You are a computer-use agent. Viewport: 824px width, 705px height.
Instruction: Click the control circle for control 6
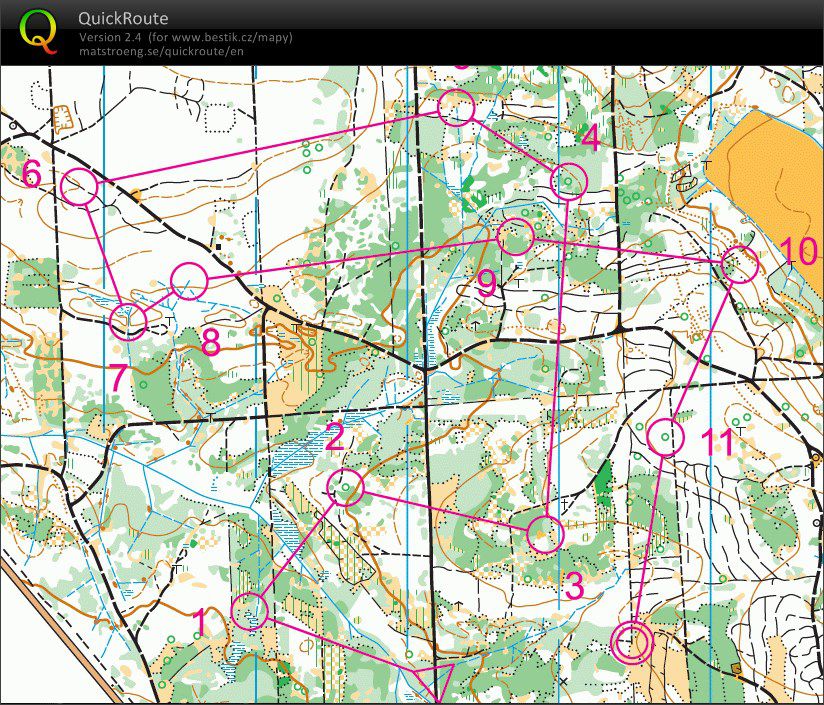[x=79, y=186]
